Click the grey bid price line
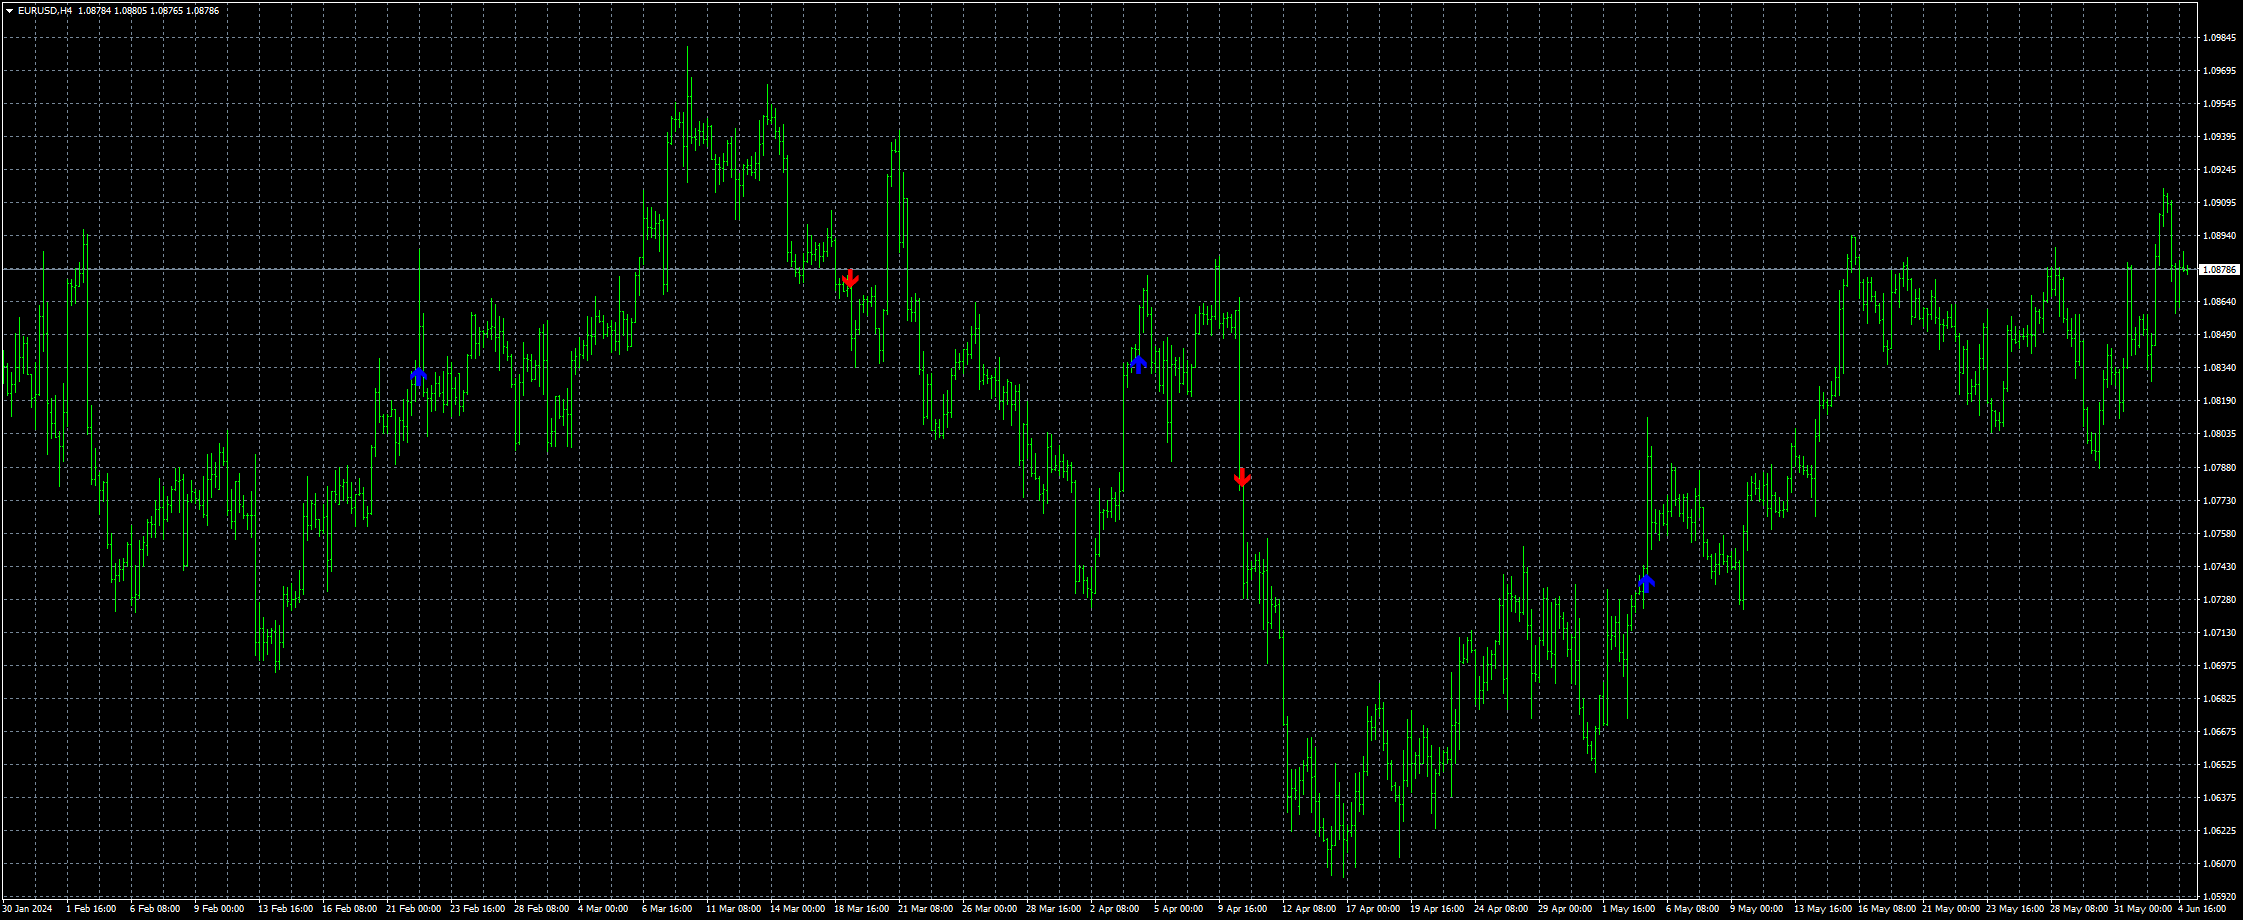The image size is (2243, 920). click(x=1098, y=270)
